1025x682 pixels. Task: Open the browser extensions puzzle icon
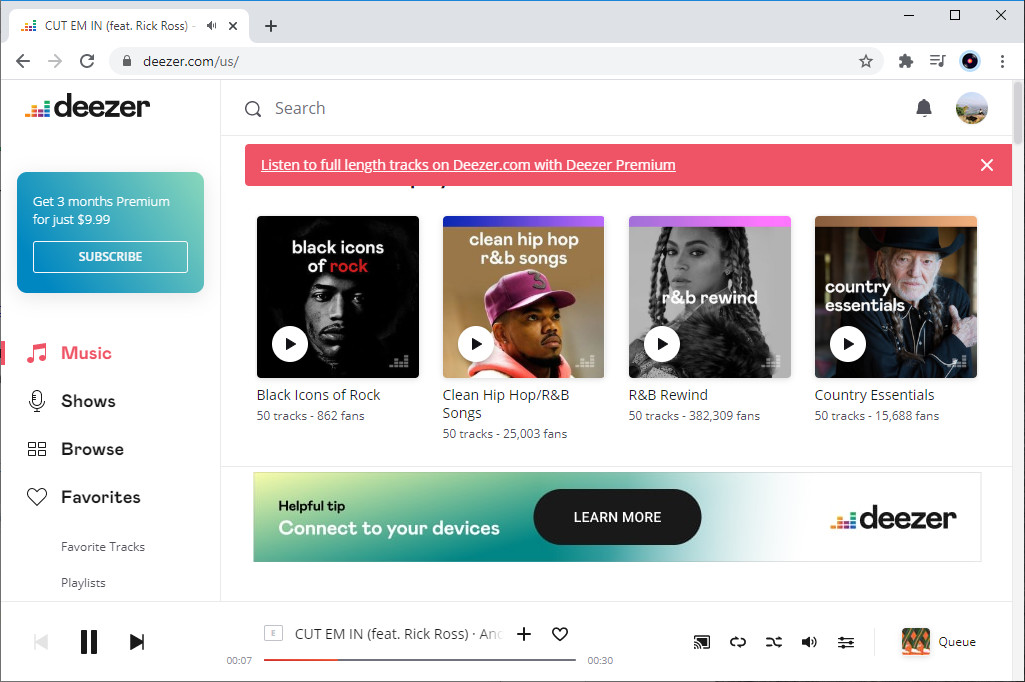(905, 61)
